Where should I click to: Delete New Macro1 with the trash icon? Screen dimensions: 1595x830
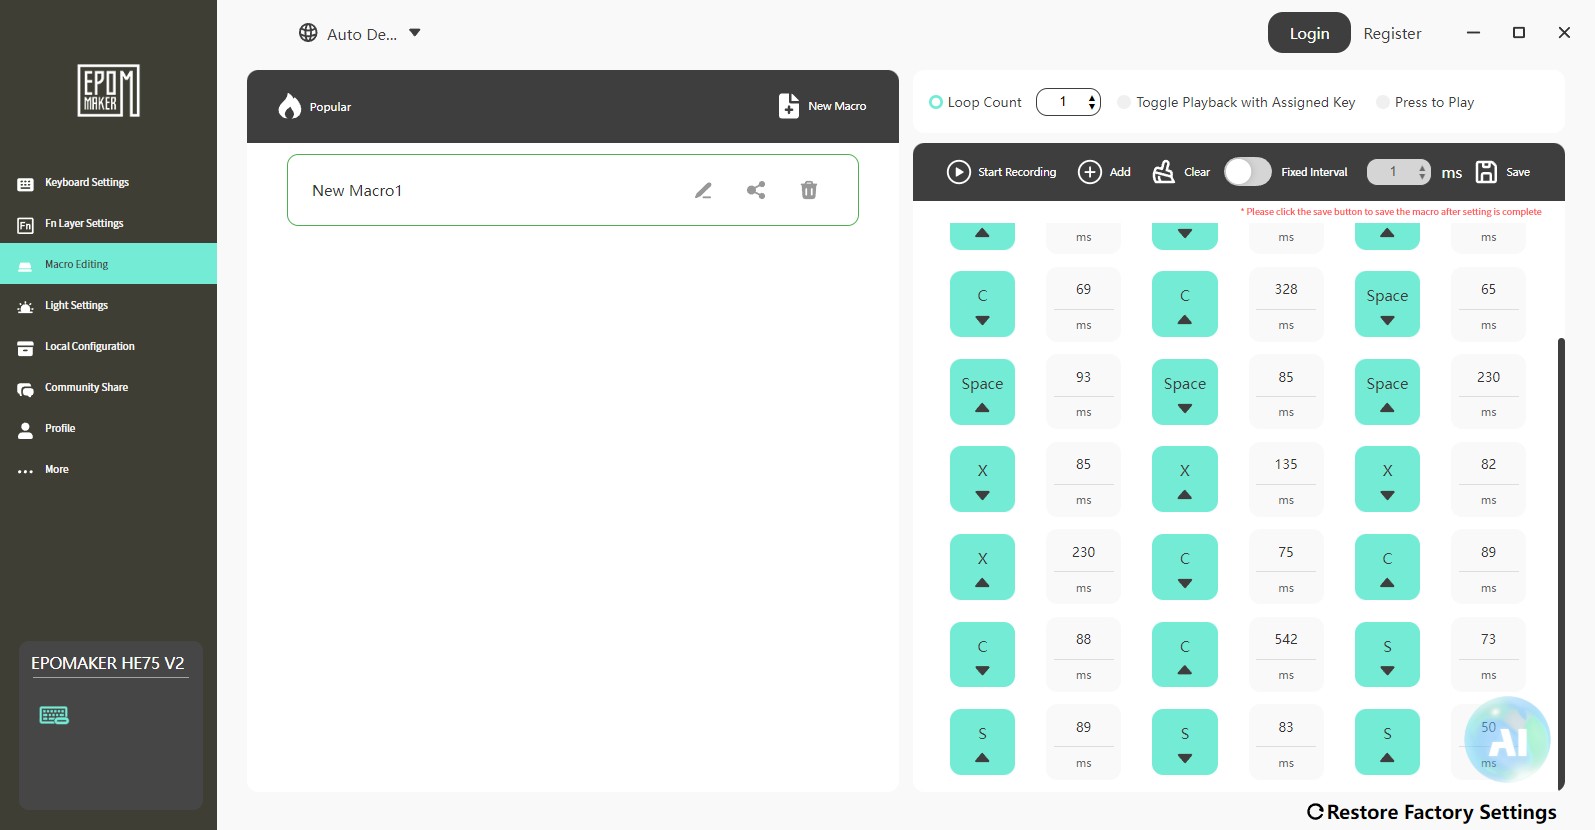(809, 190)
